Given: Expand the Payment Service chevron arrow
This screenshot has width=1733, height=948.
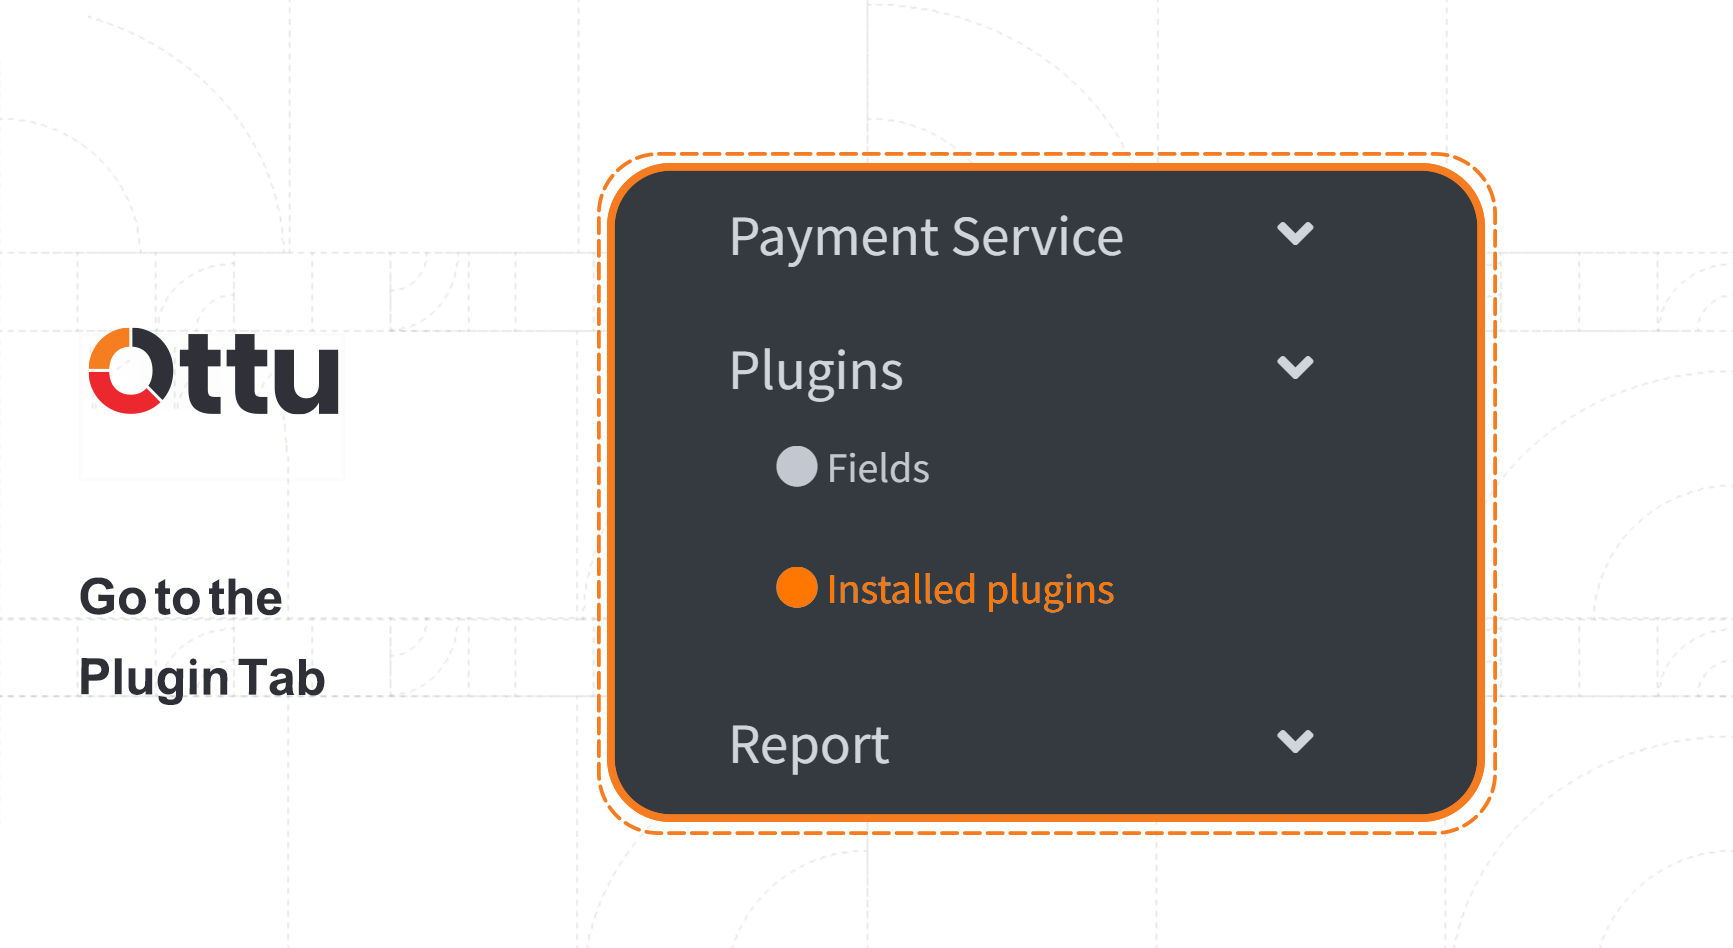Looking at the screenshot, I should [x=1295, y=234].
